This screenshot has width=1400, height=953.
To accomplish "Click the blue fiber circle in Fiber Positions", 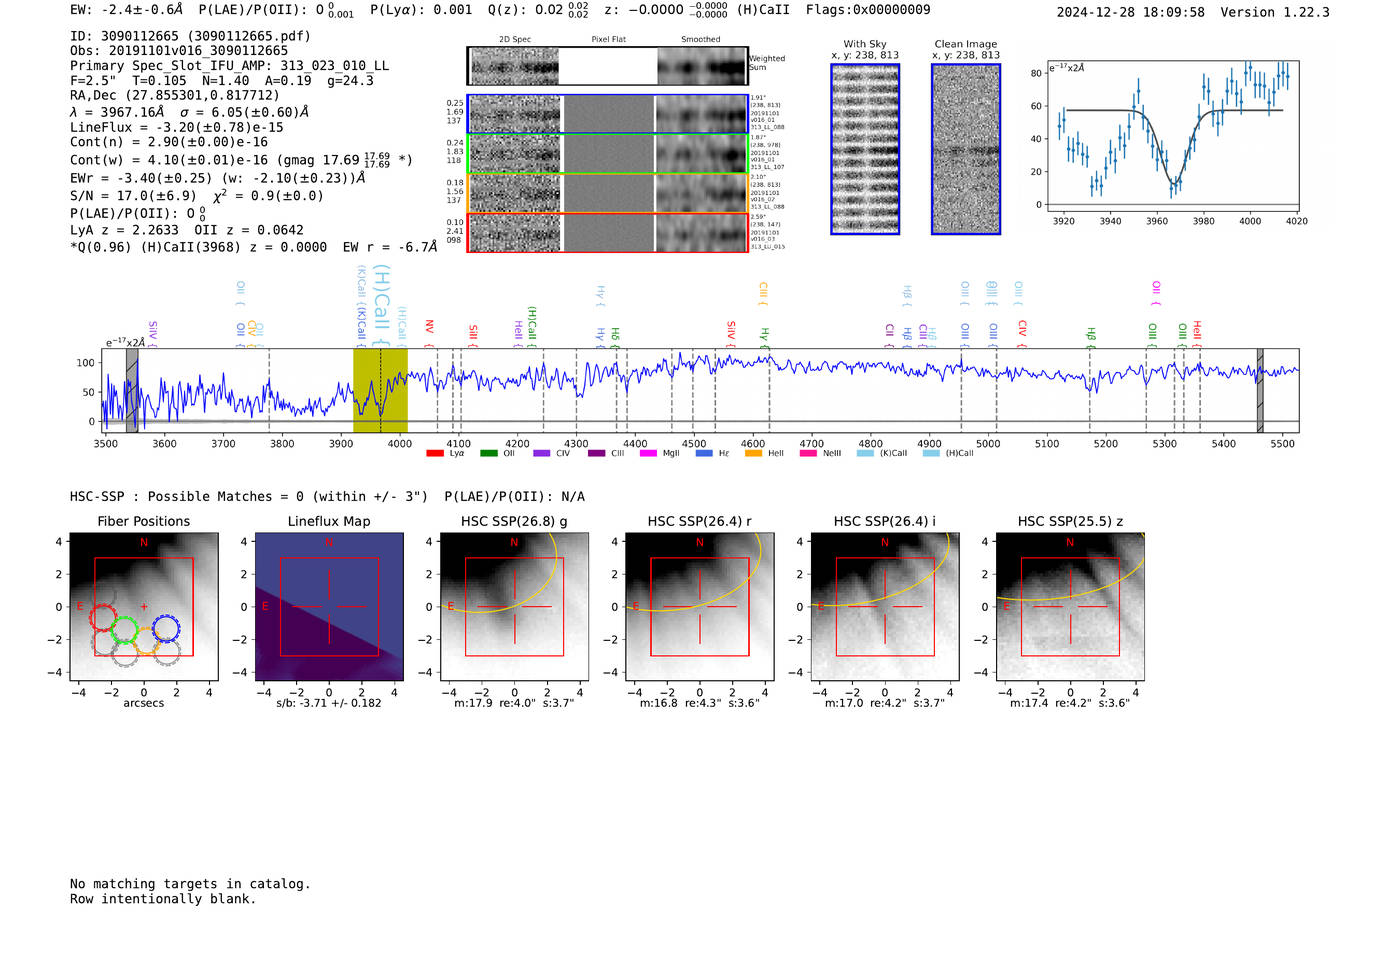I will pyautogui.click(x=166, y=629).
